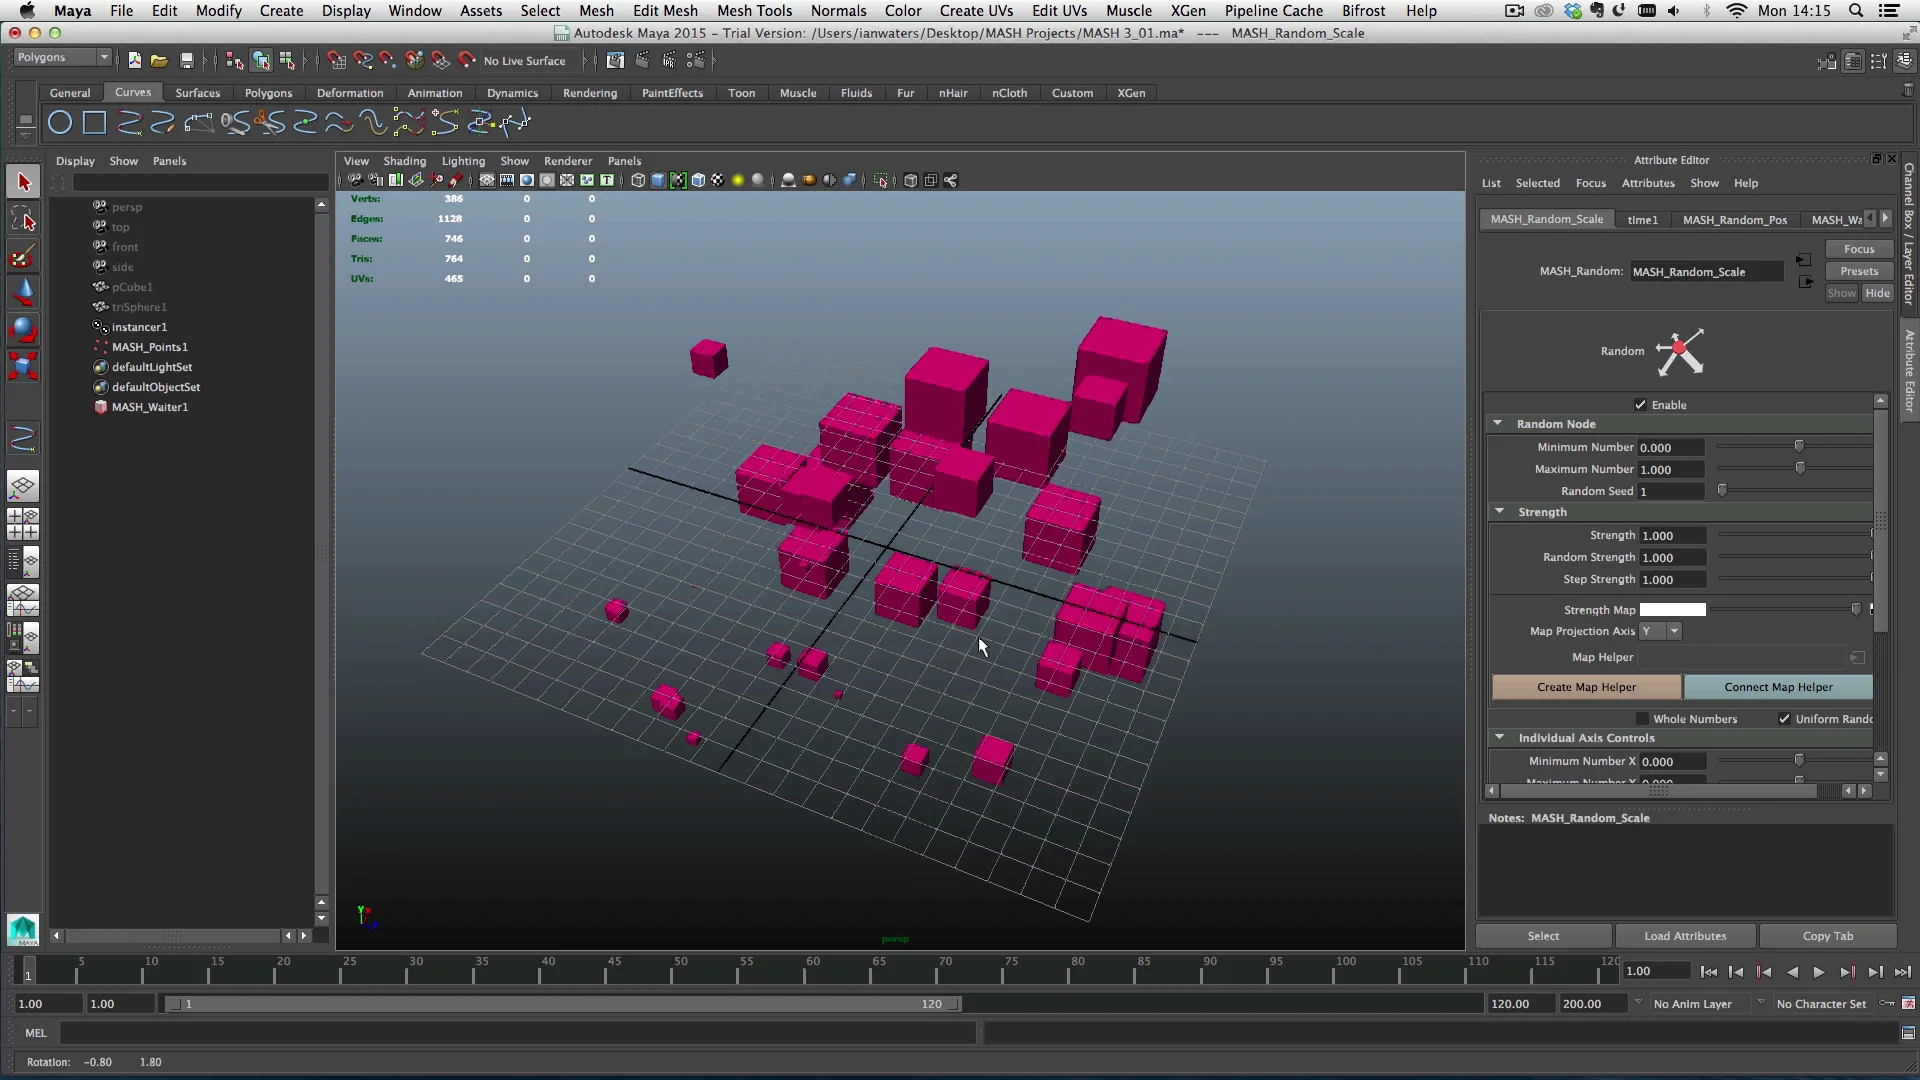Switch to the MASH_Random_Pos tab
The height and width of the screenshot is (1080, 1920).
(x=1737, y=219)
